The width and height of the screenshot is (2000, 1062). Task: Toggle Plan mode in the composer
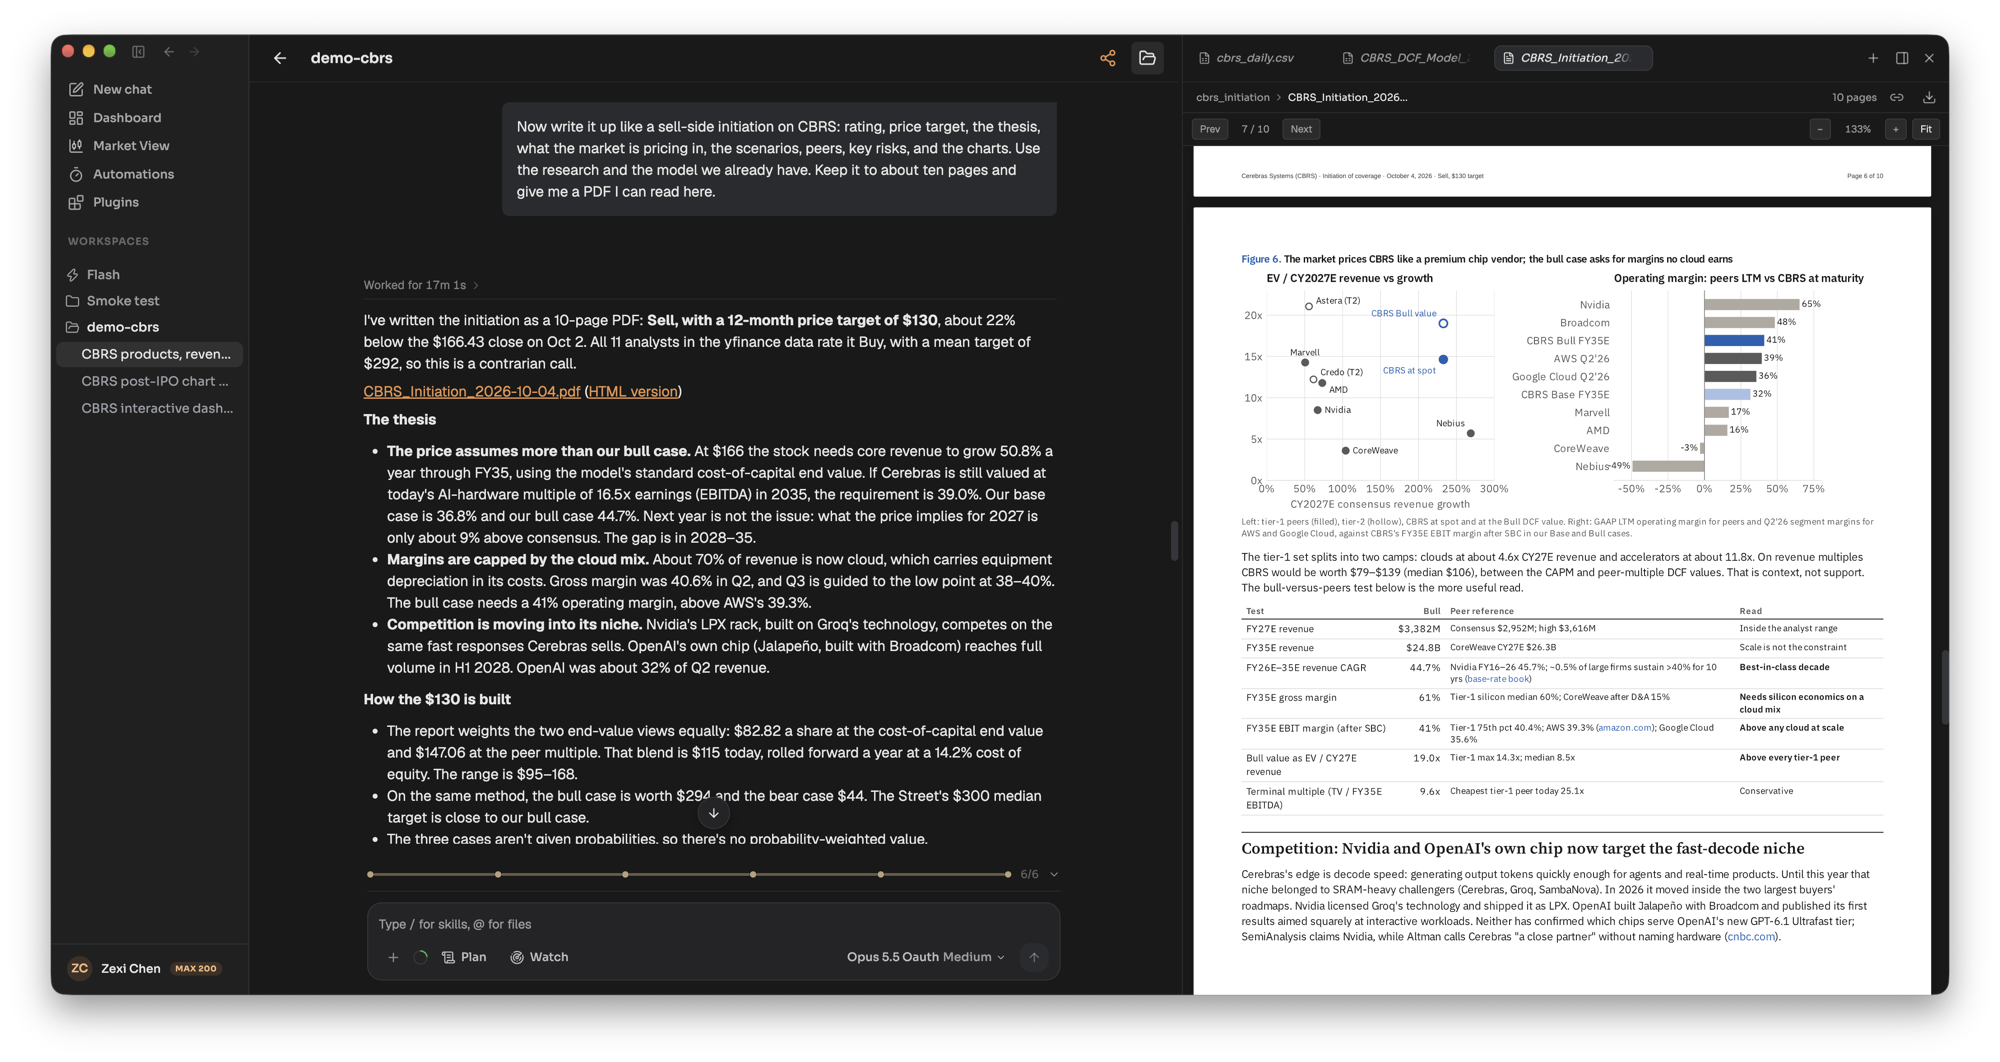464,957
